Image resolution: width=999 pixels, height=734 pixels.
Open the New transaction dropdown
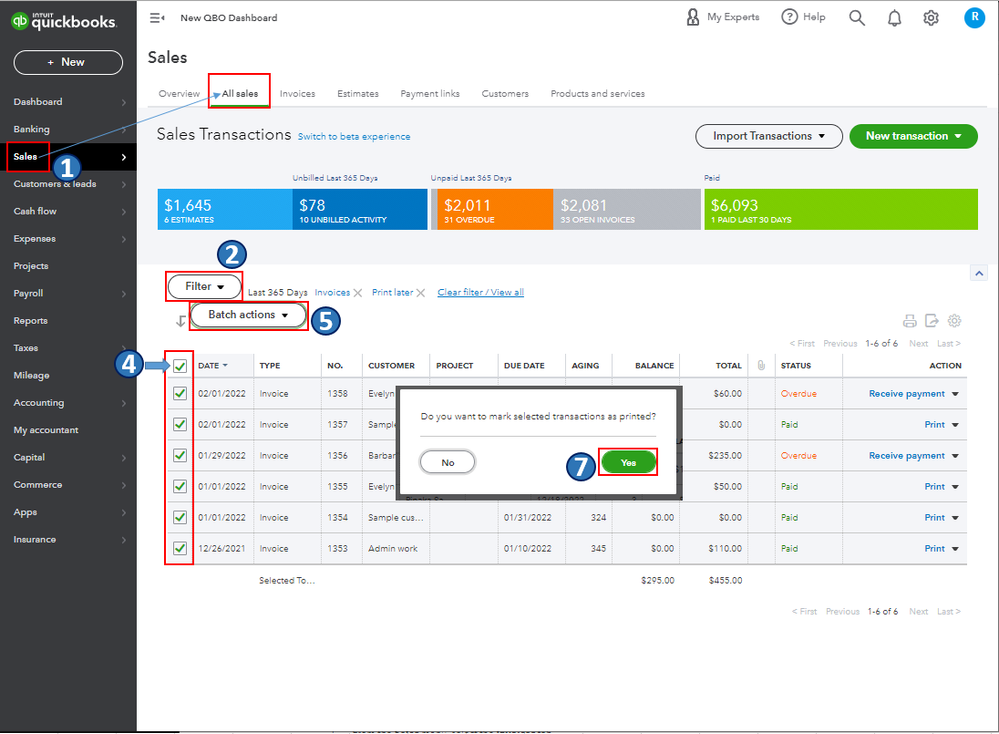(x=913, y=136)
